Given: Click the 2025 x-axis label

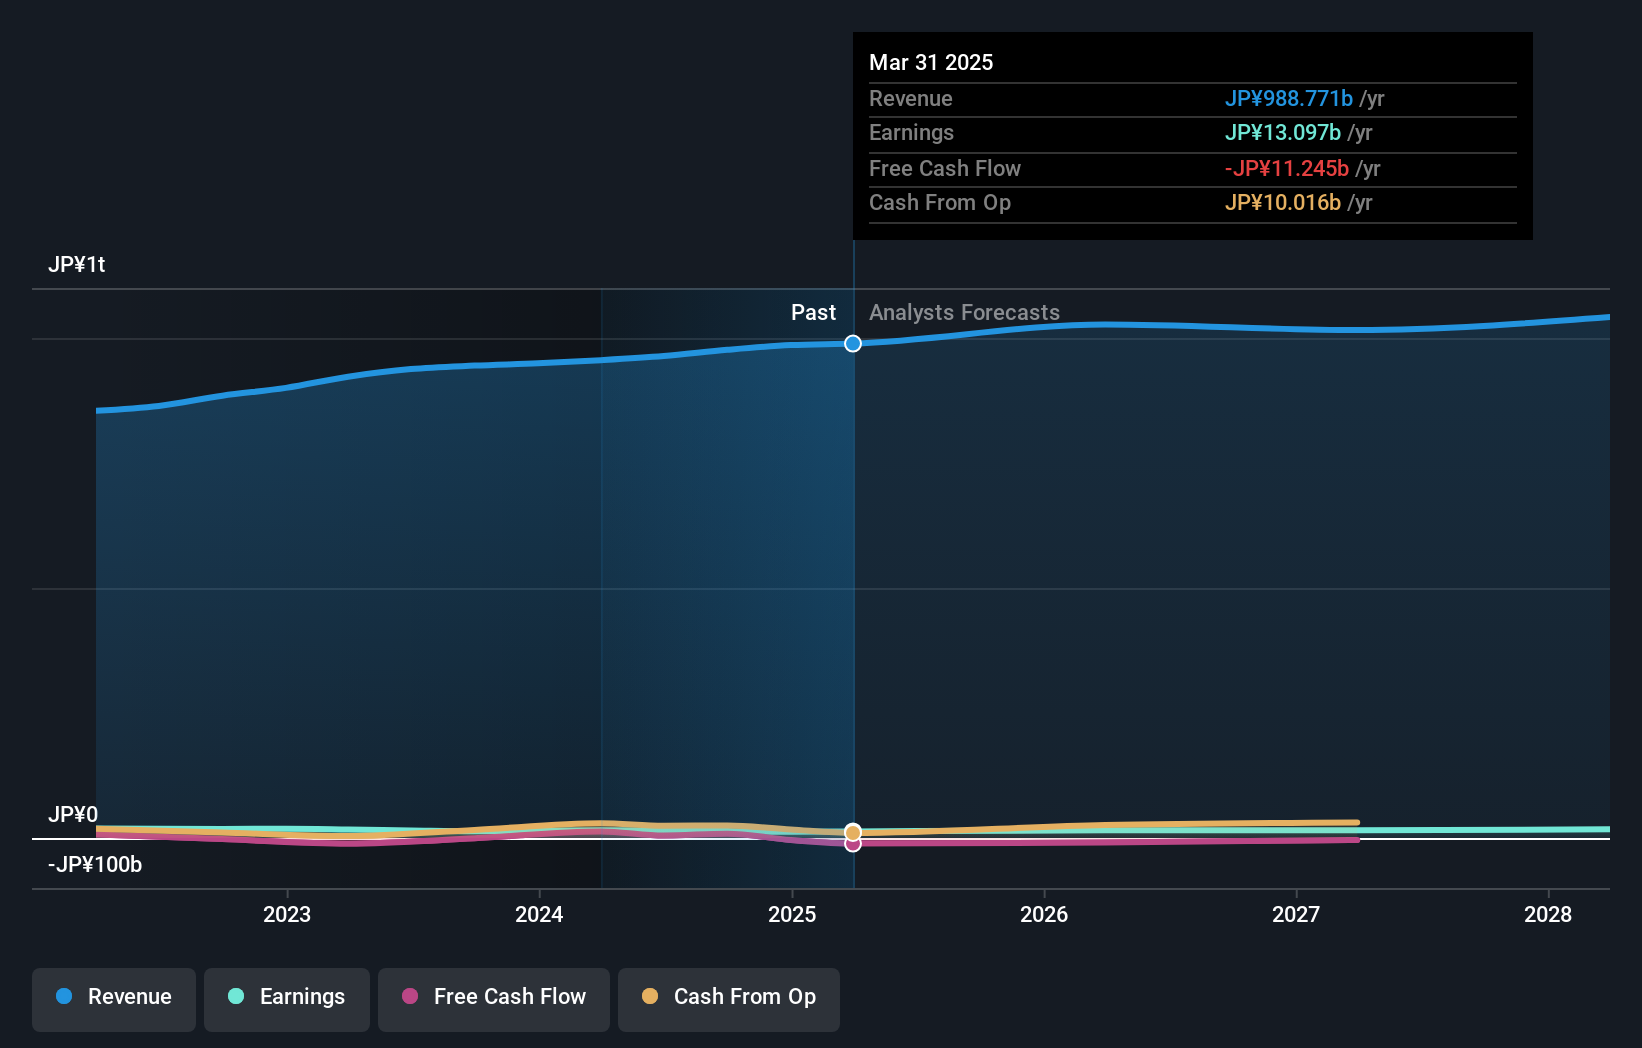Looking at the screenshot, I should click(x=792, y=914).
